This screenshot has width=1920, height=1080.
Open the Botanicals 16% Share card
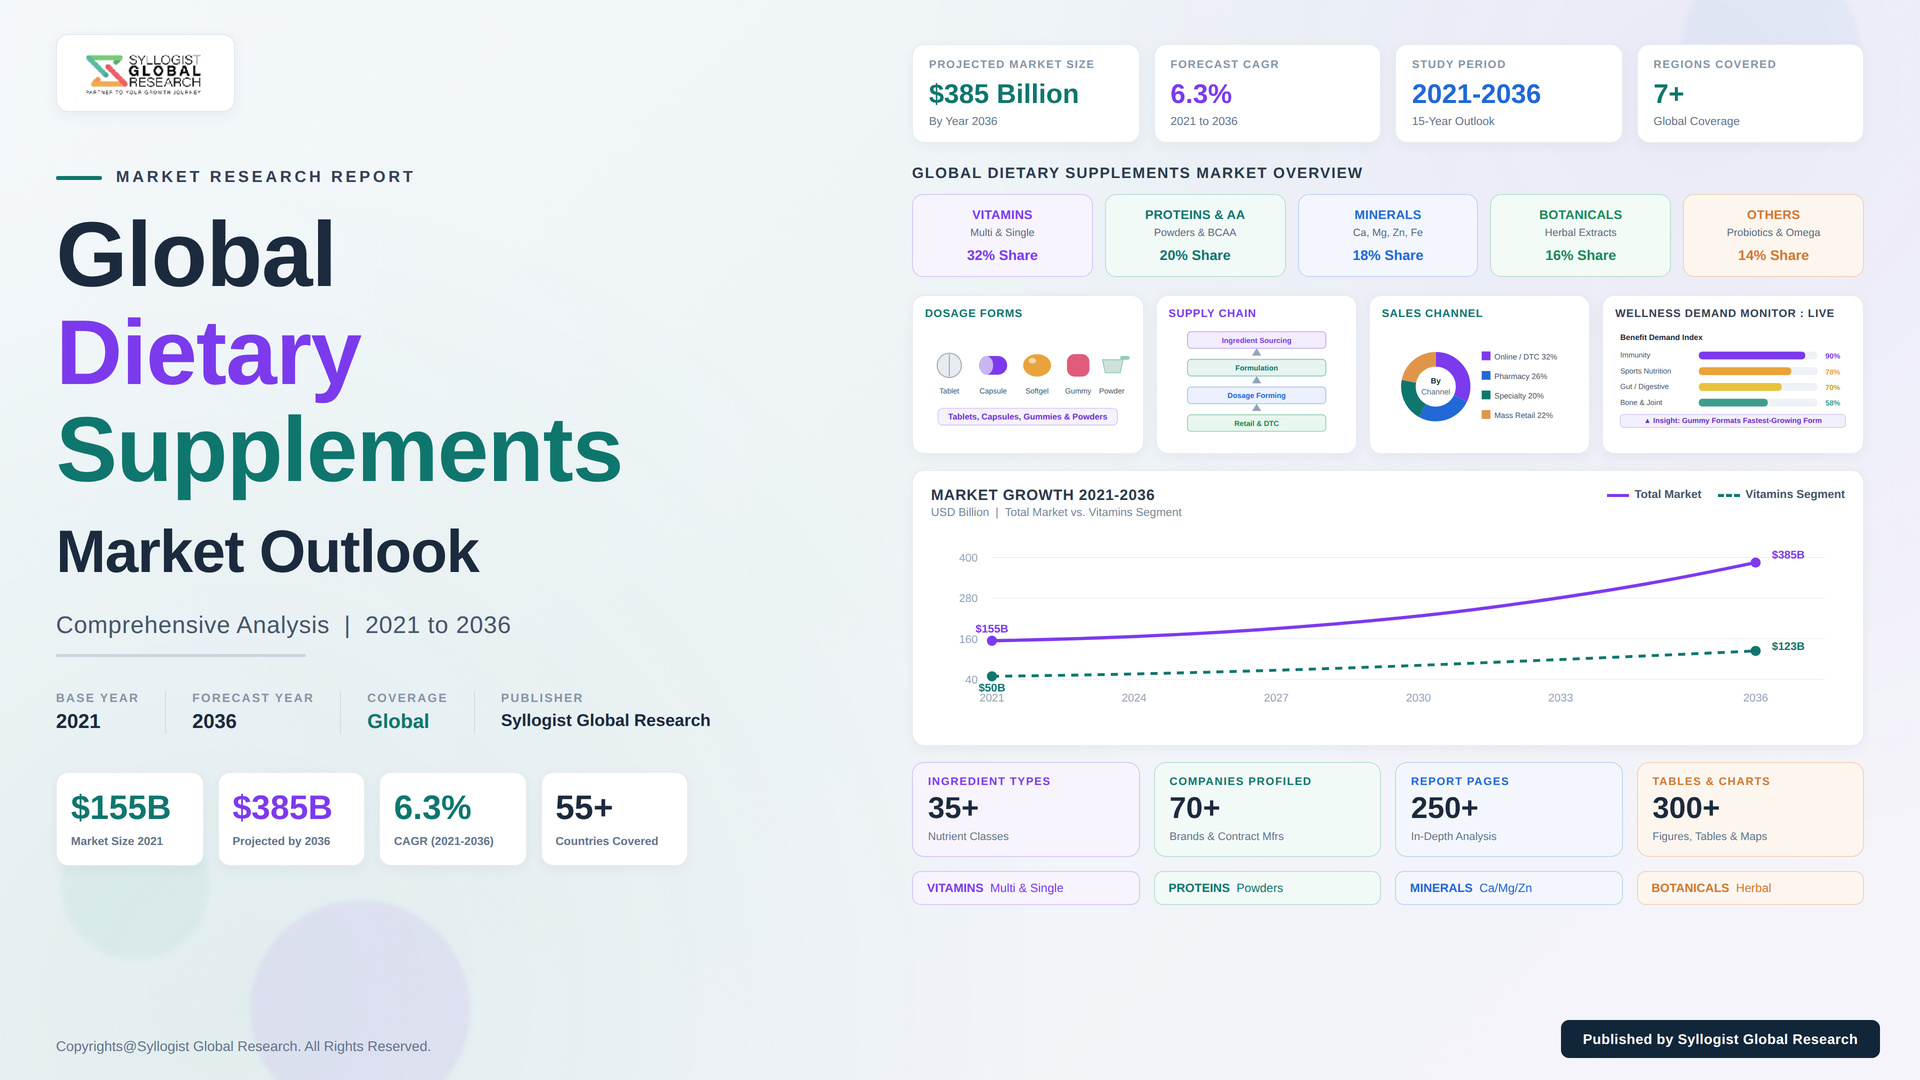1580,236
